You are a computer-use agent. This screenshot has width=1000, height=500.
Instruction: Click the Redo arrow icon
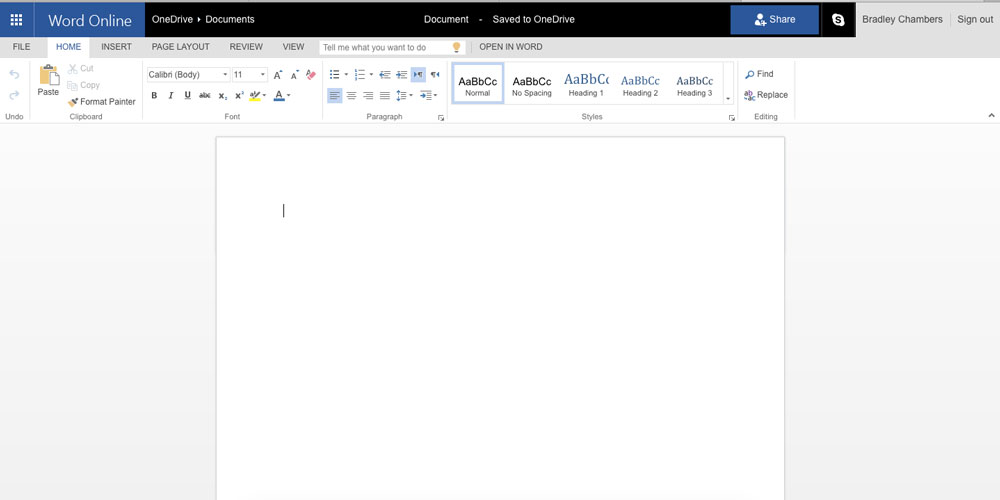coord(14,95)
